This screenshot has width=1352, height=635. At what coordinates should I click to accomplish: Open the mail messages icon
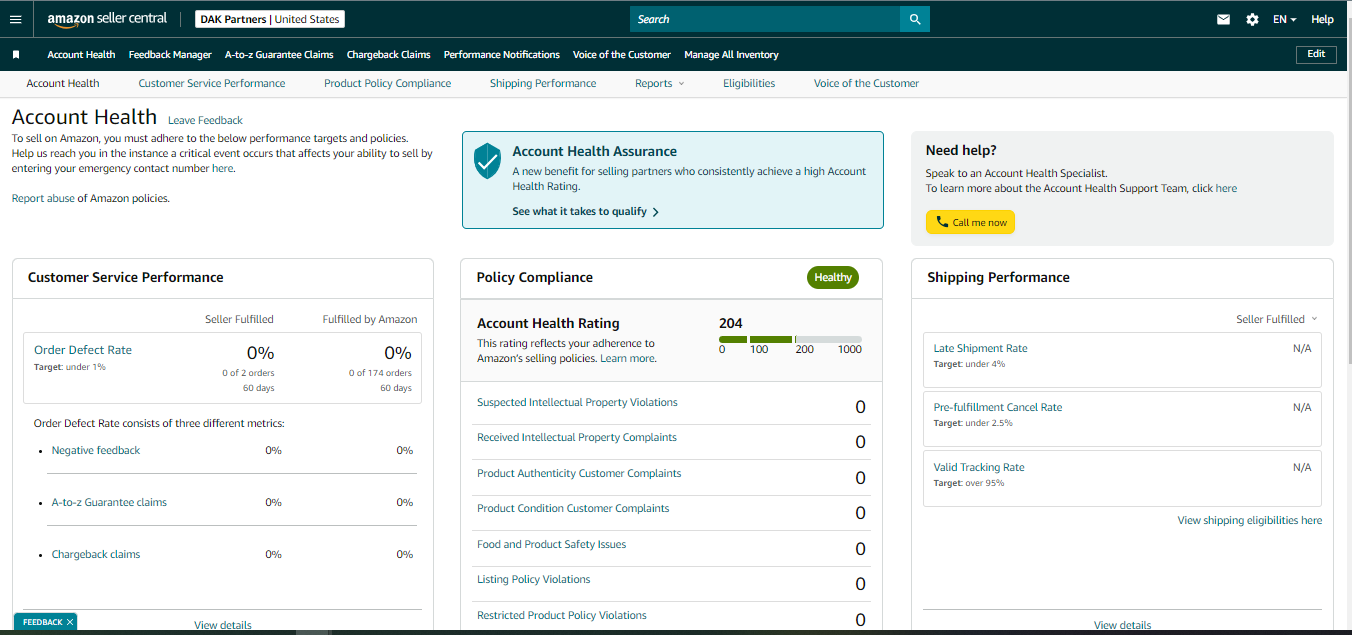click(x=1223, y=19)
